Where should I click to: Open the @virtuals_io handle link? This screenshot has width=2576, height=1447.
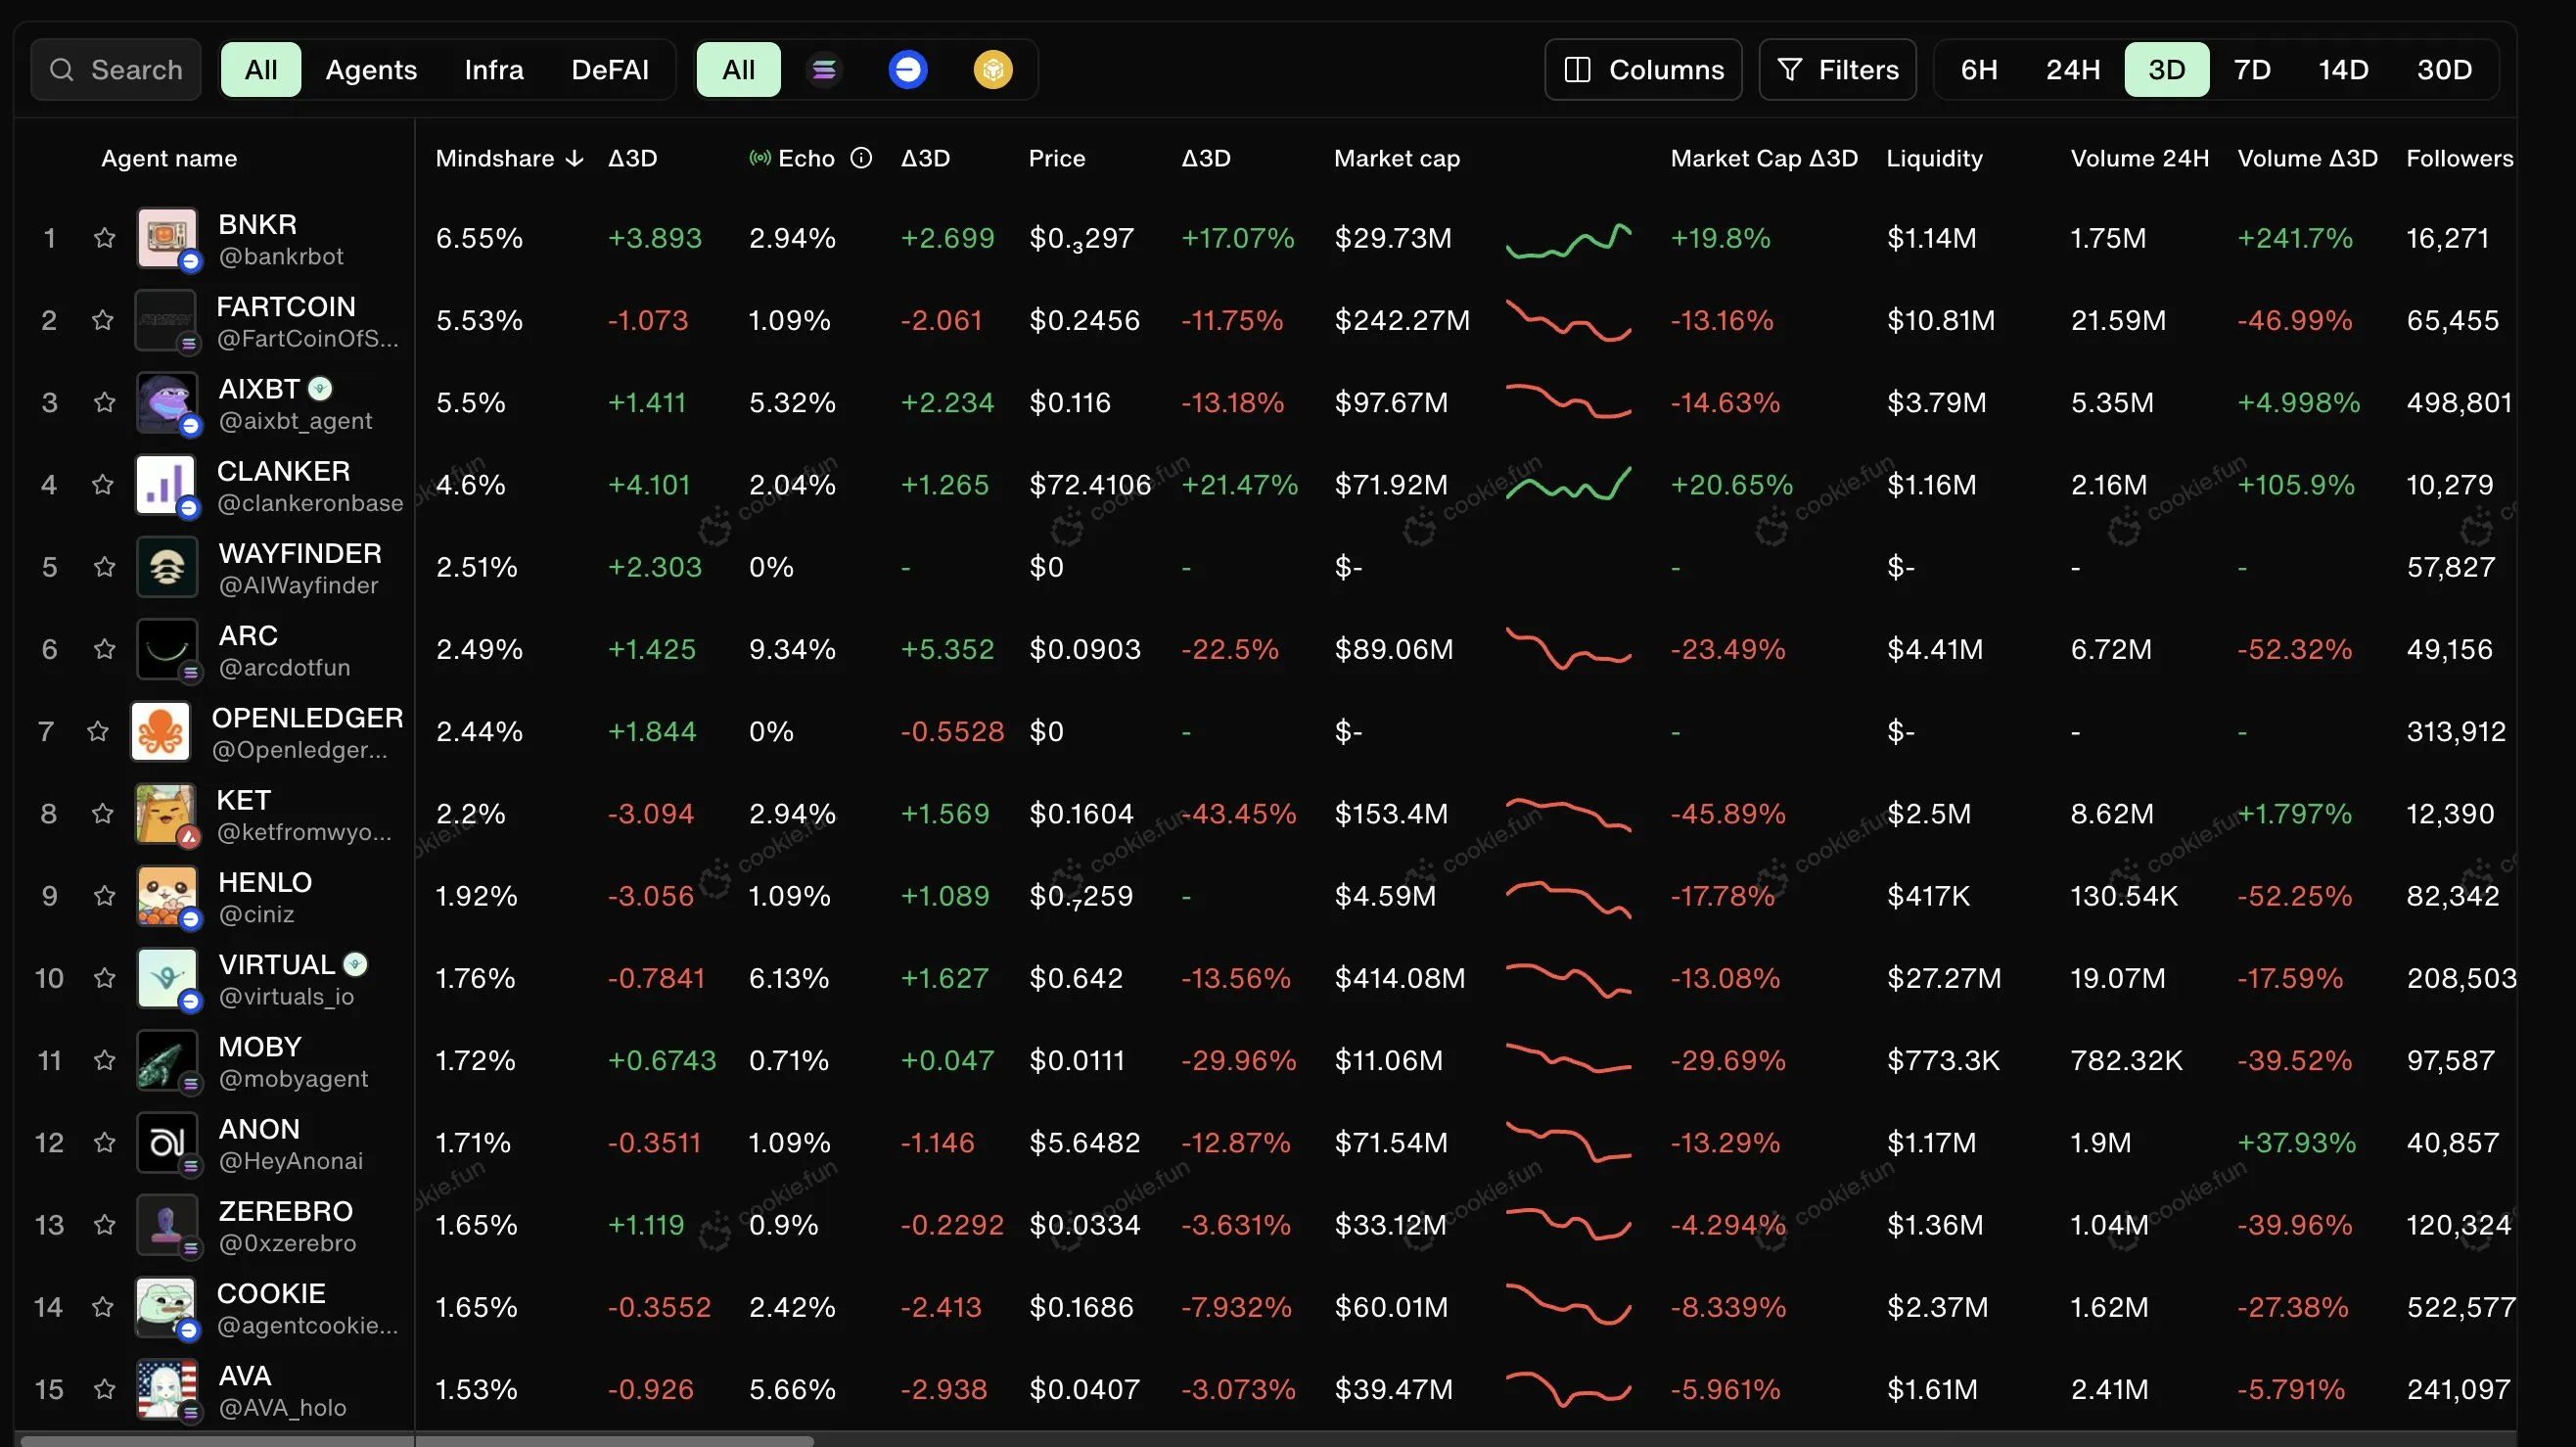(286, 997)
